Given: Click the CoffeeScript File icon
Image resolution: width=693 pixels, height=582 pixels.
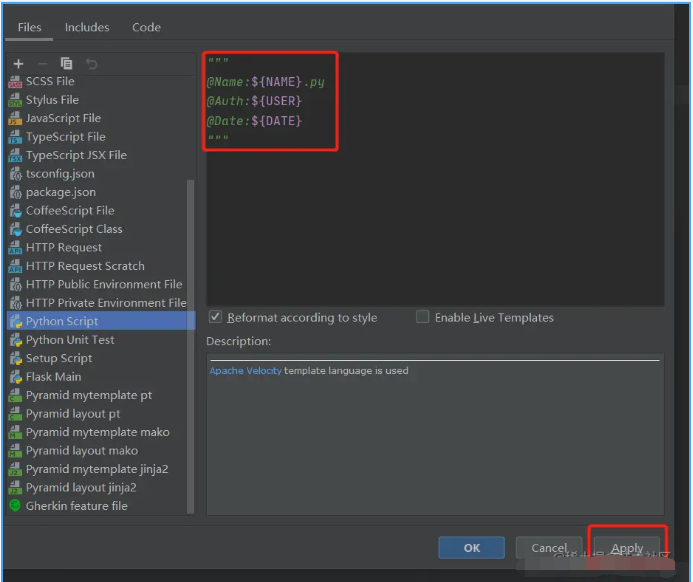Looking at the screenshot, I should click(x=15, y=211).
